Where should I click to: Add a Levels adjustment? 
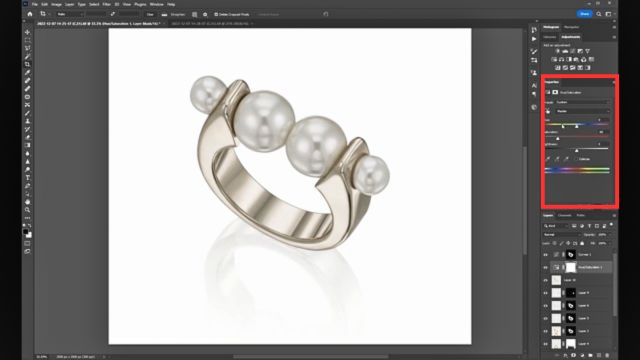[x=565, y=51]
